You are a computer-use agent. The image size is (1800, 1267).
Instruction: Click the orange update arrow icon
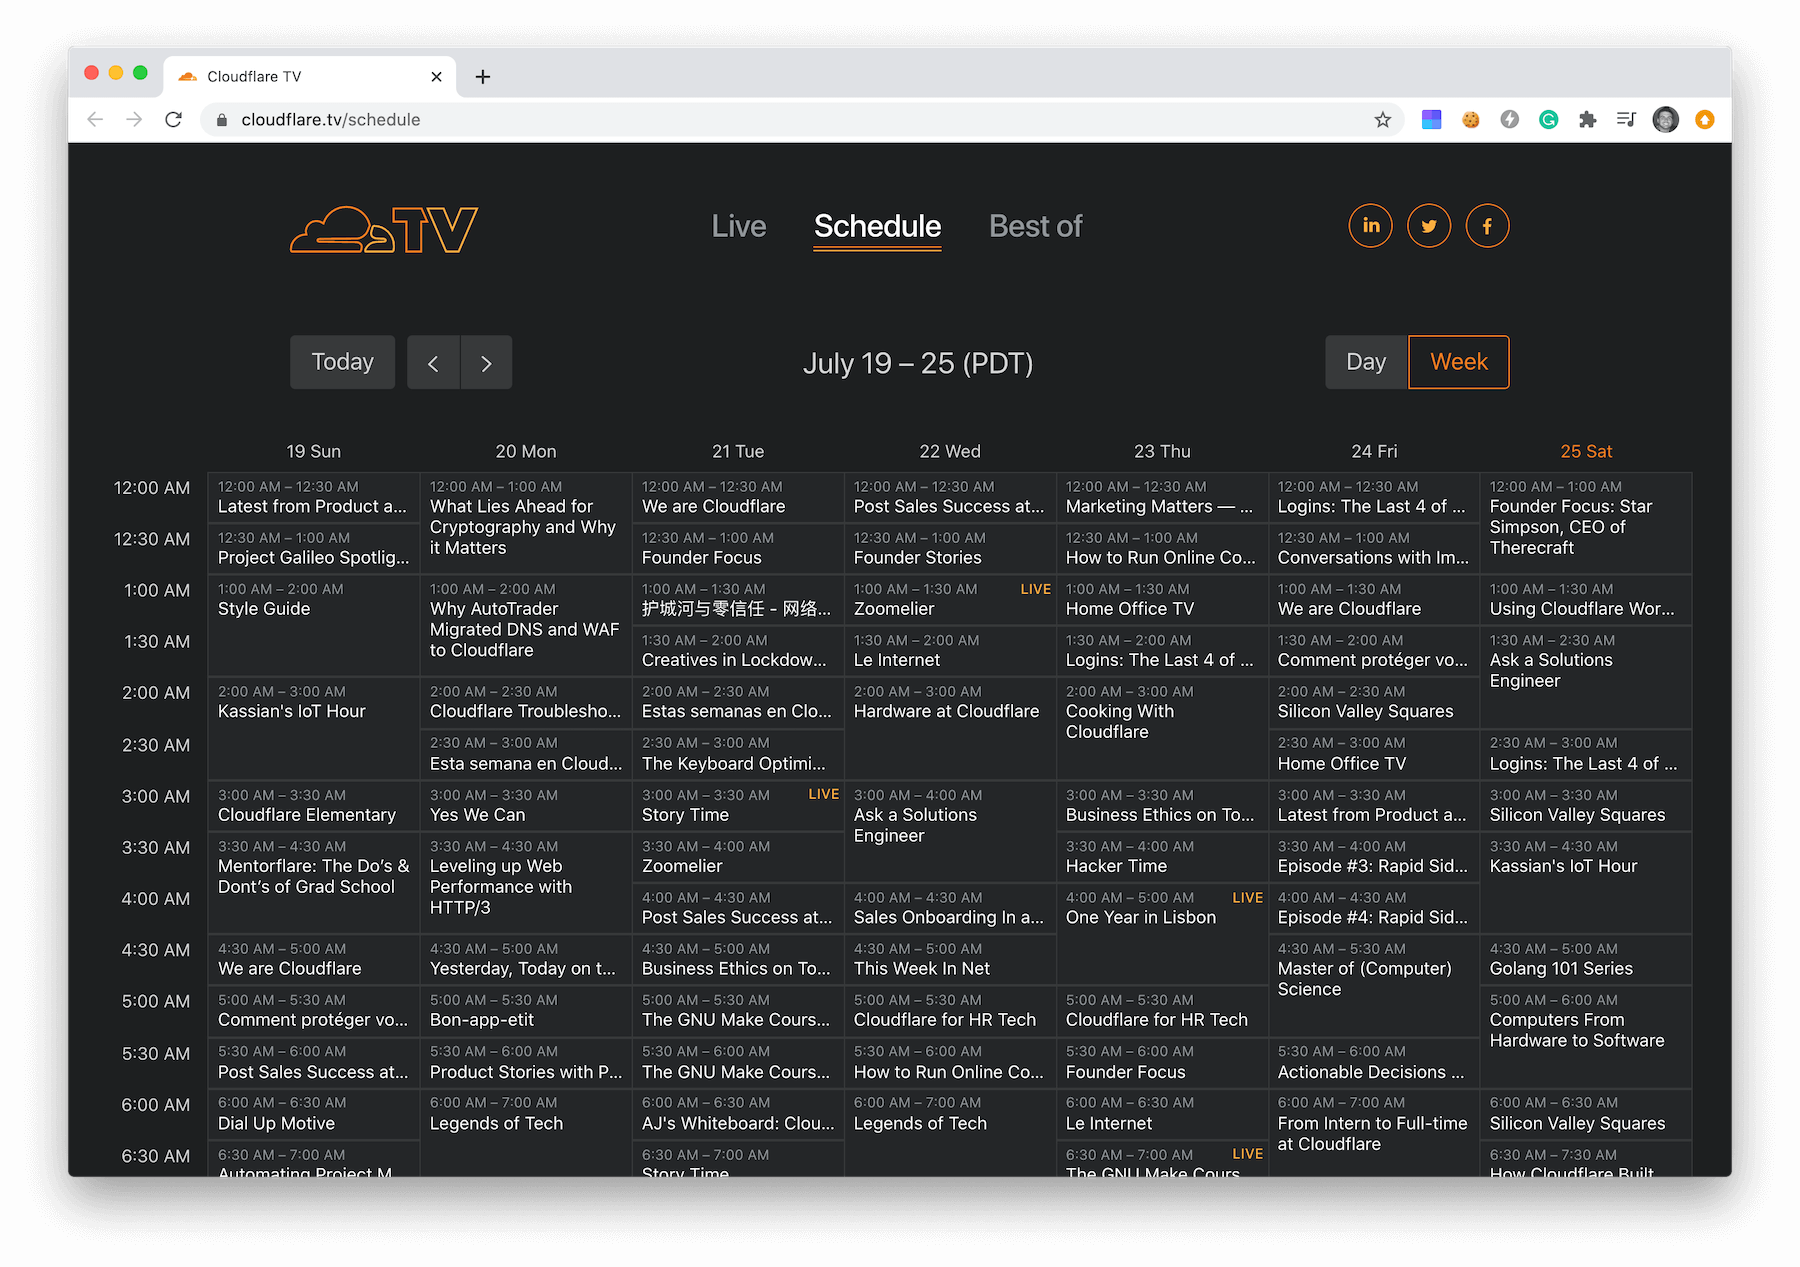(1705, 120)
